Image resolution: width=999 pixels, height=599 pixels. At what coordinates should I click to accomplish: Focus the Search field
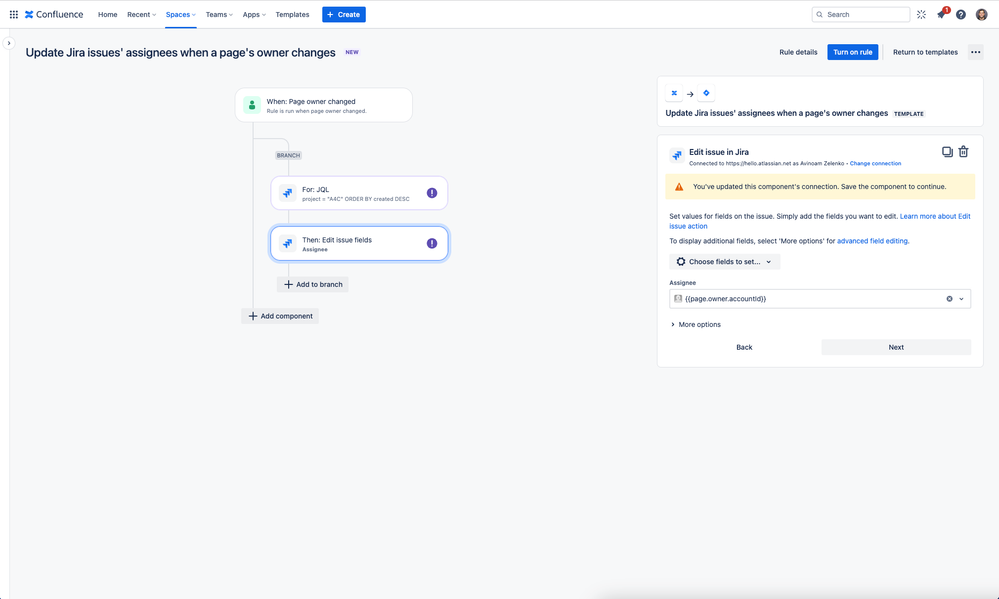click(x=861, y=15)
